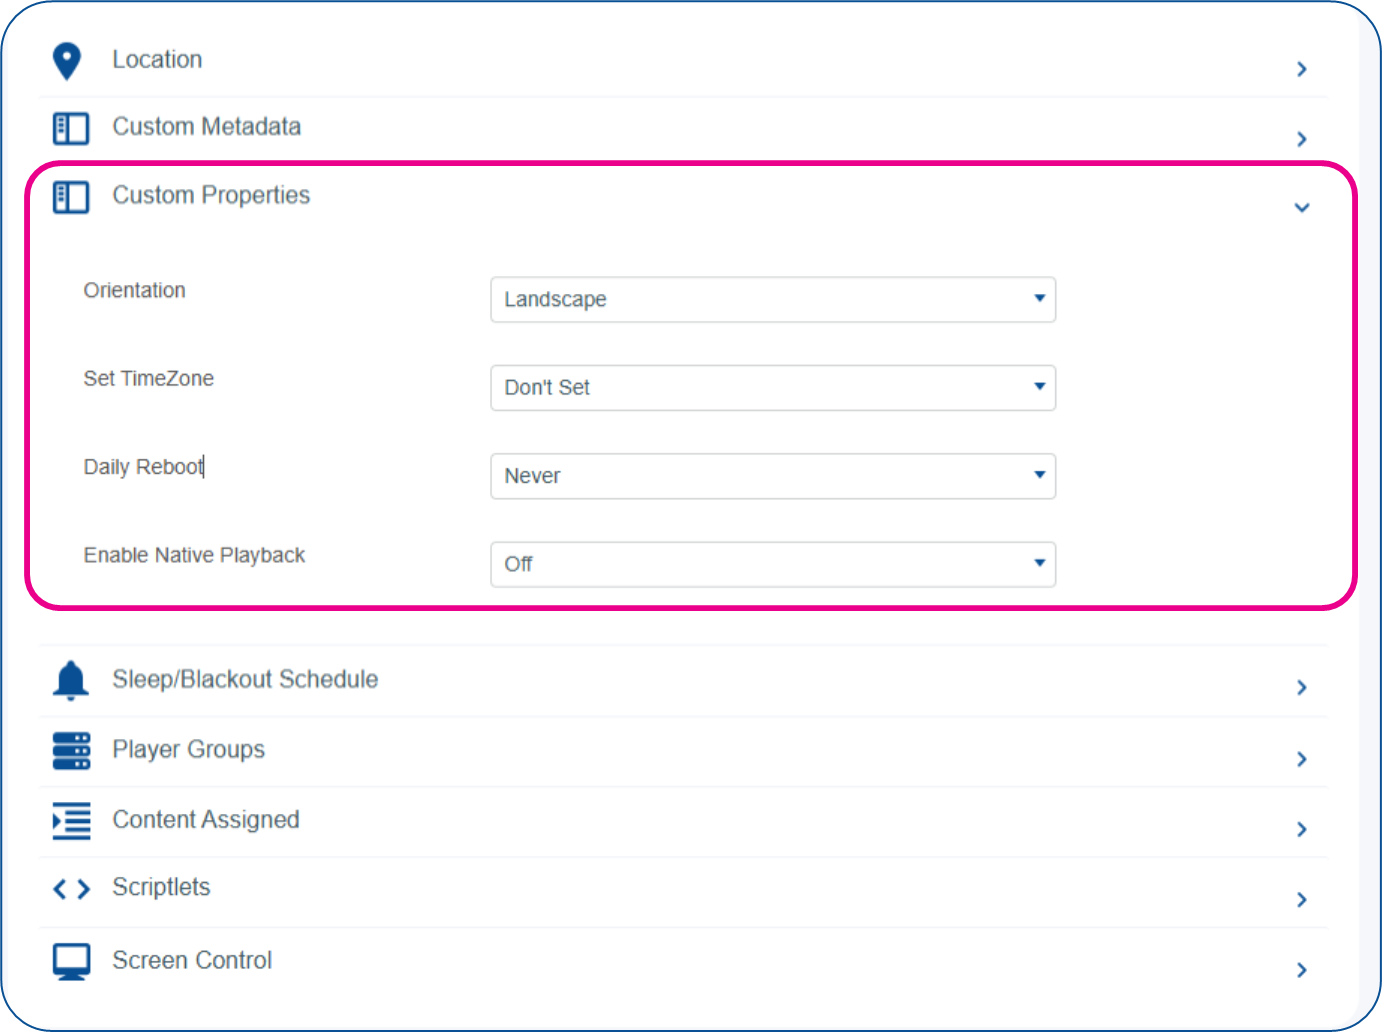Click the Custom Properties panel icon

[x=71, y=197]
